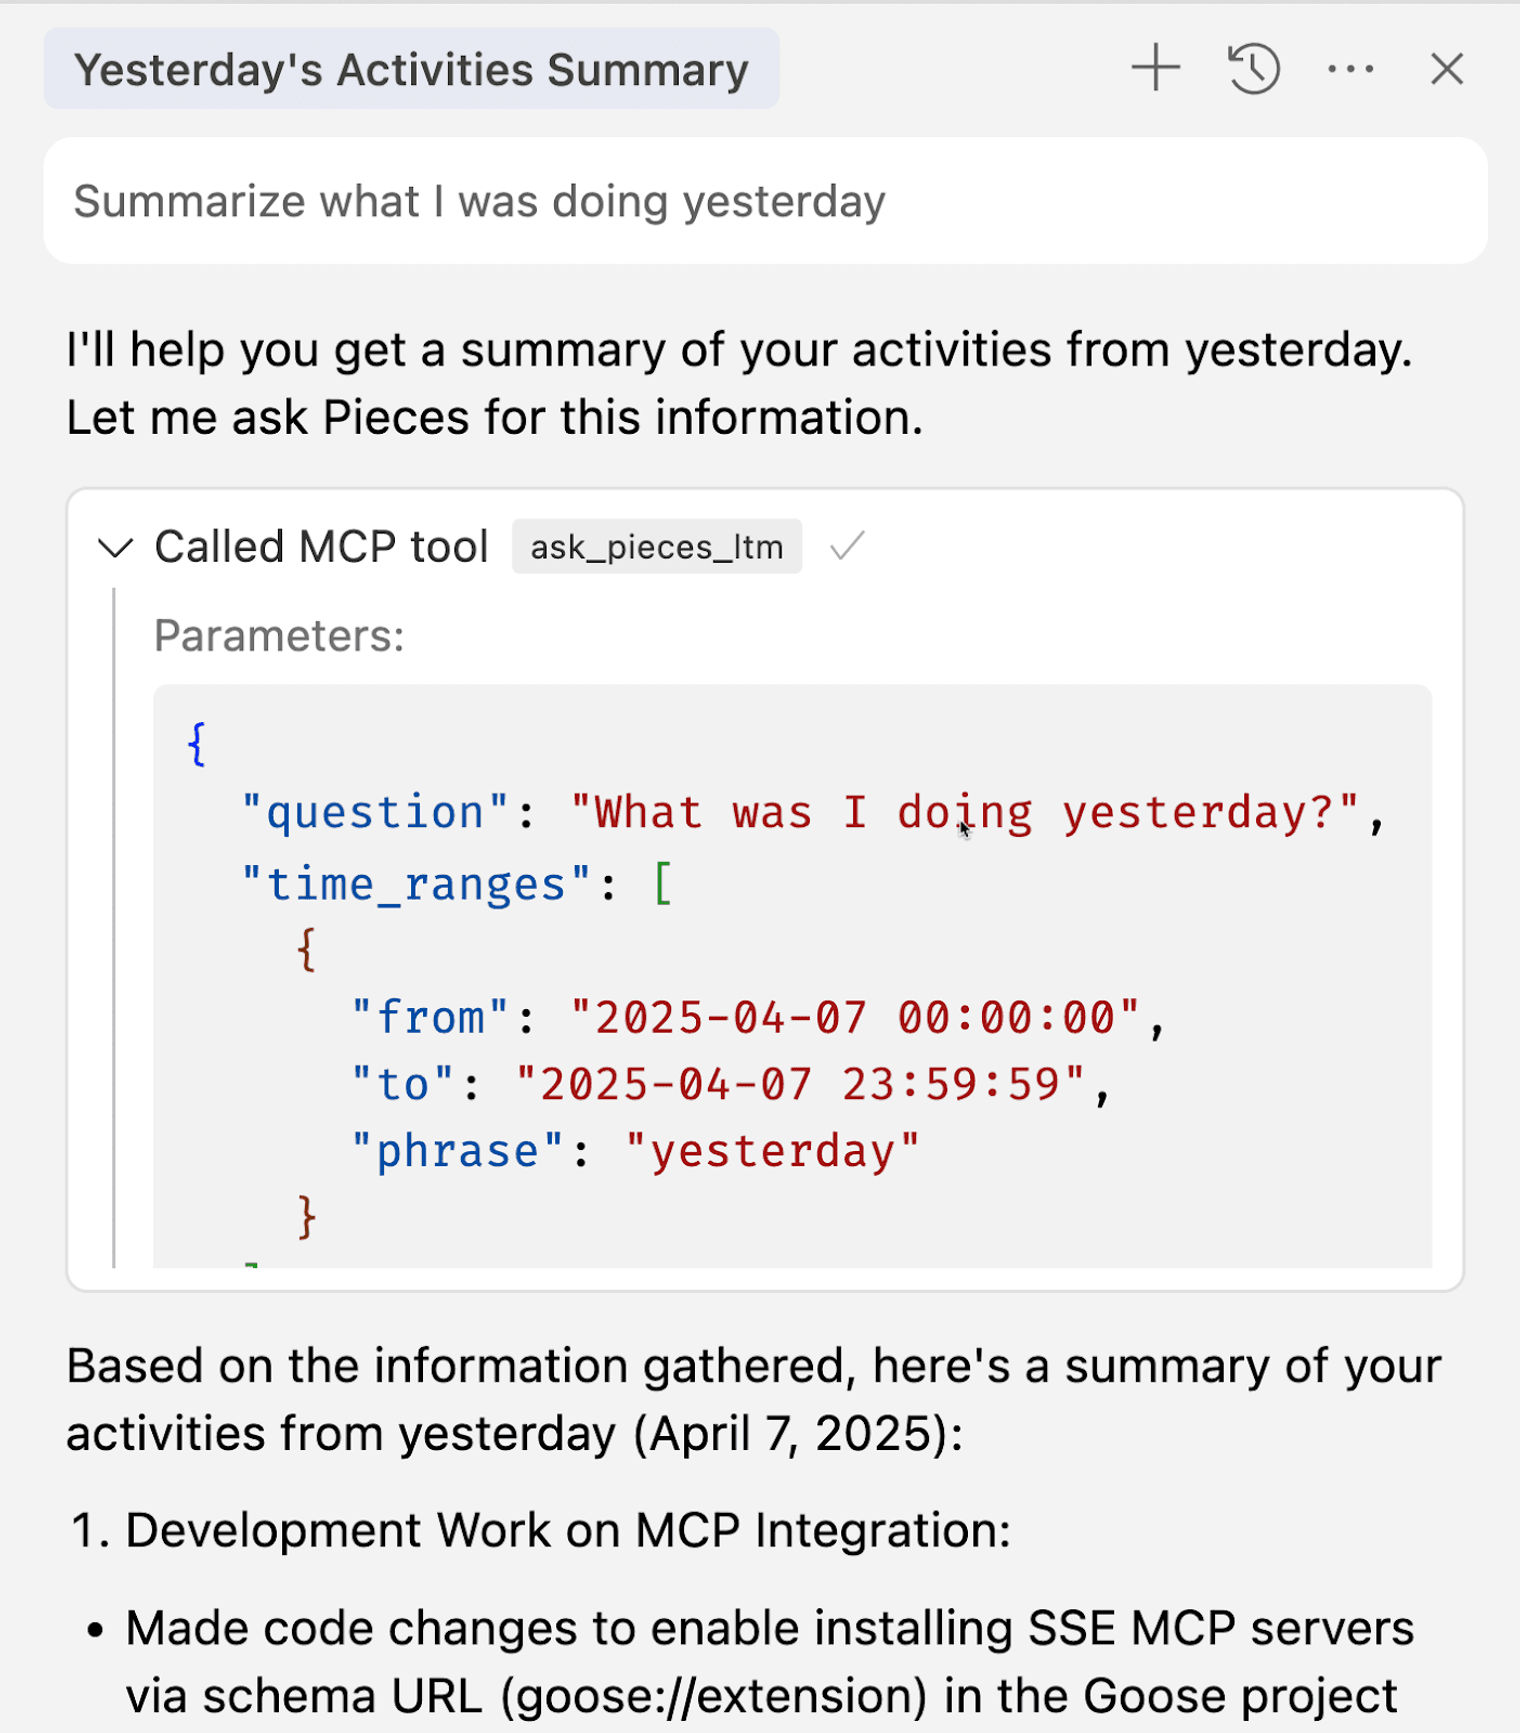This screenshot has height=1733, width=1520.
Task: Select the Yesterday's Activities Summary tab
Action: pyautogui.click(x=411, y=69)
